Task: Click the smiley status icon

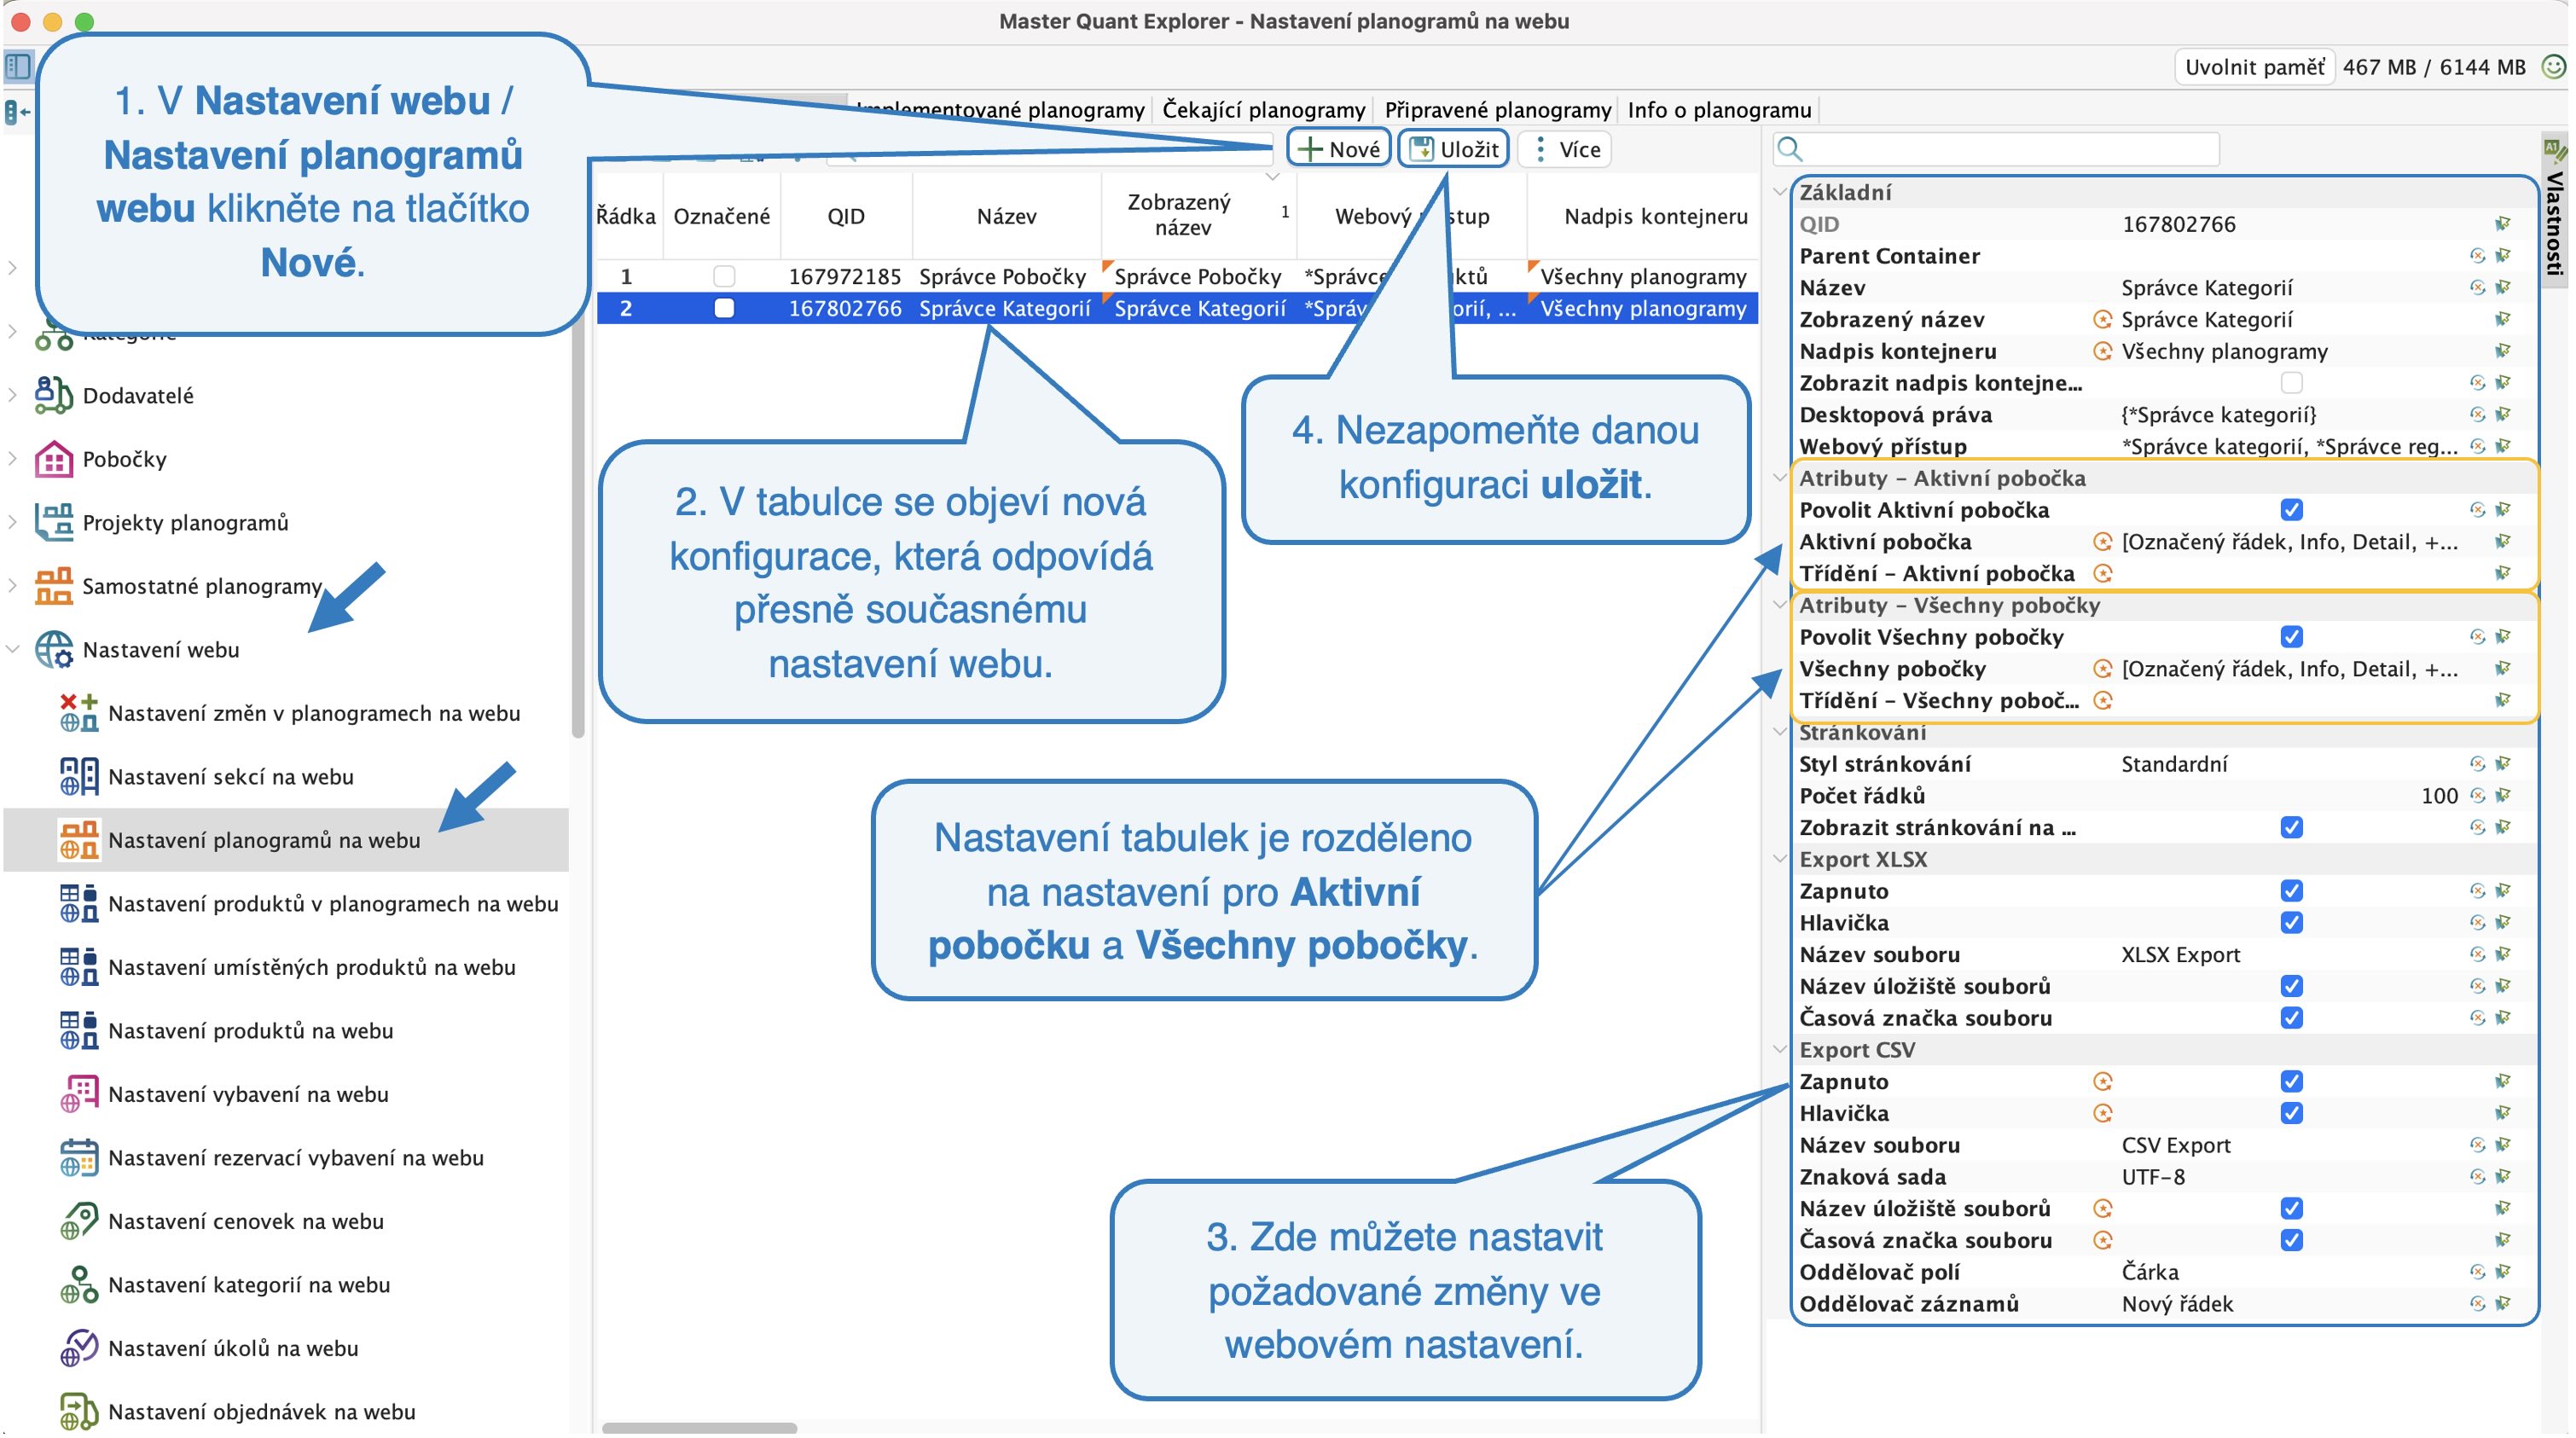Action: (2553, 67)
